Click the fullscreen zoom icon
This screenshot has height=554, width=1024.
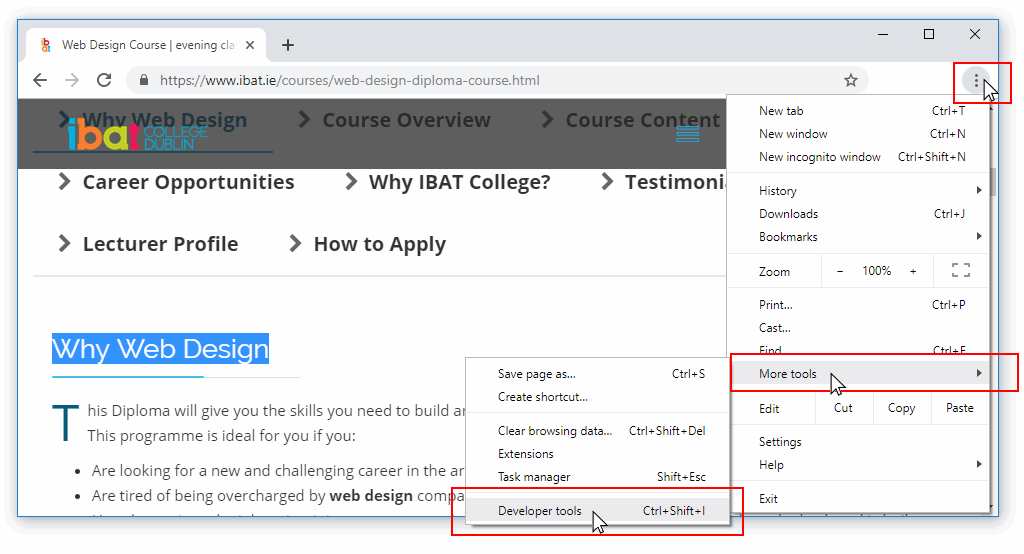click(961, 271)
